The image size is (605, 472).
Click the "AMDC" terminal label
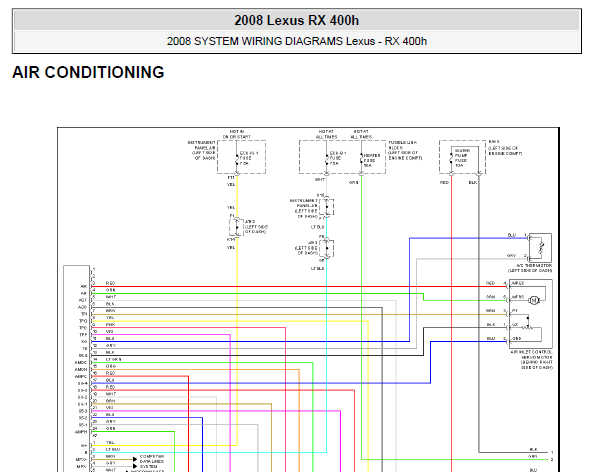[x=81, y=363]
